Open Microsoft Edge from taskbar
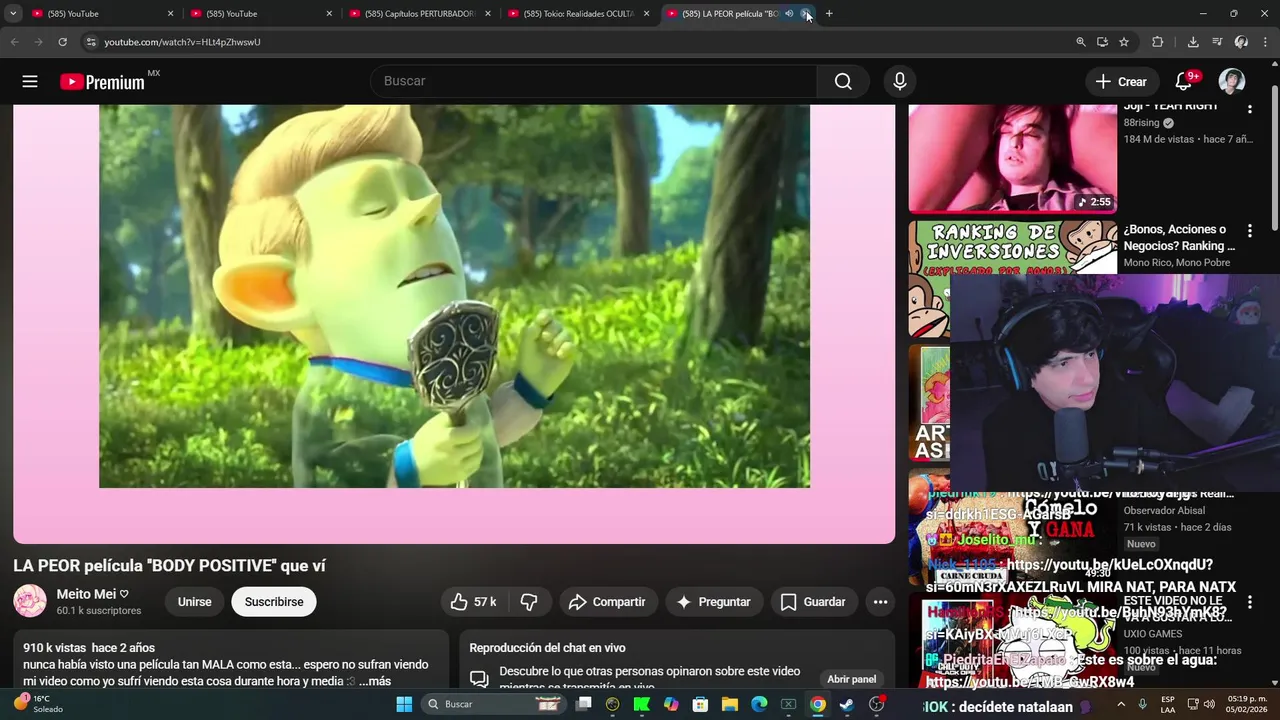1280x720 pixels. click(x=759, y=704)
